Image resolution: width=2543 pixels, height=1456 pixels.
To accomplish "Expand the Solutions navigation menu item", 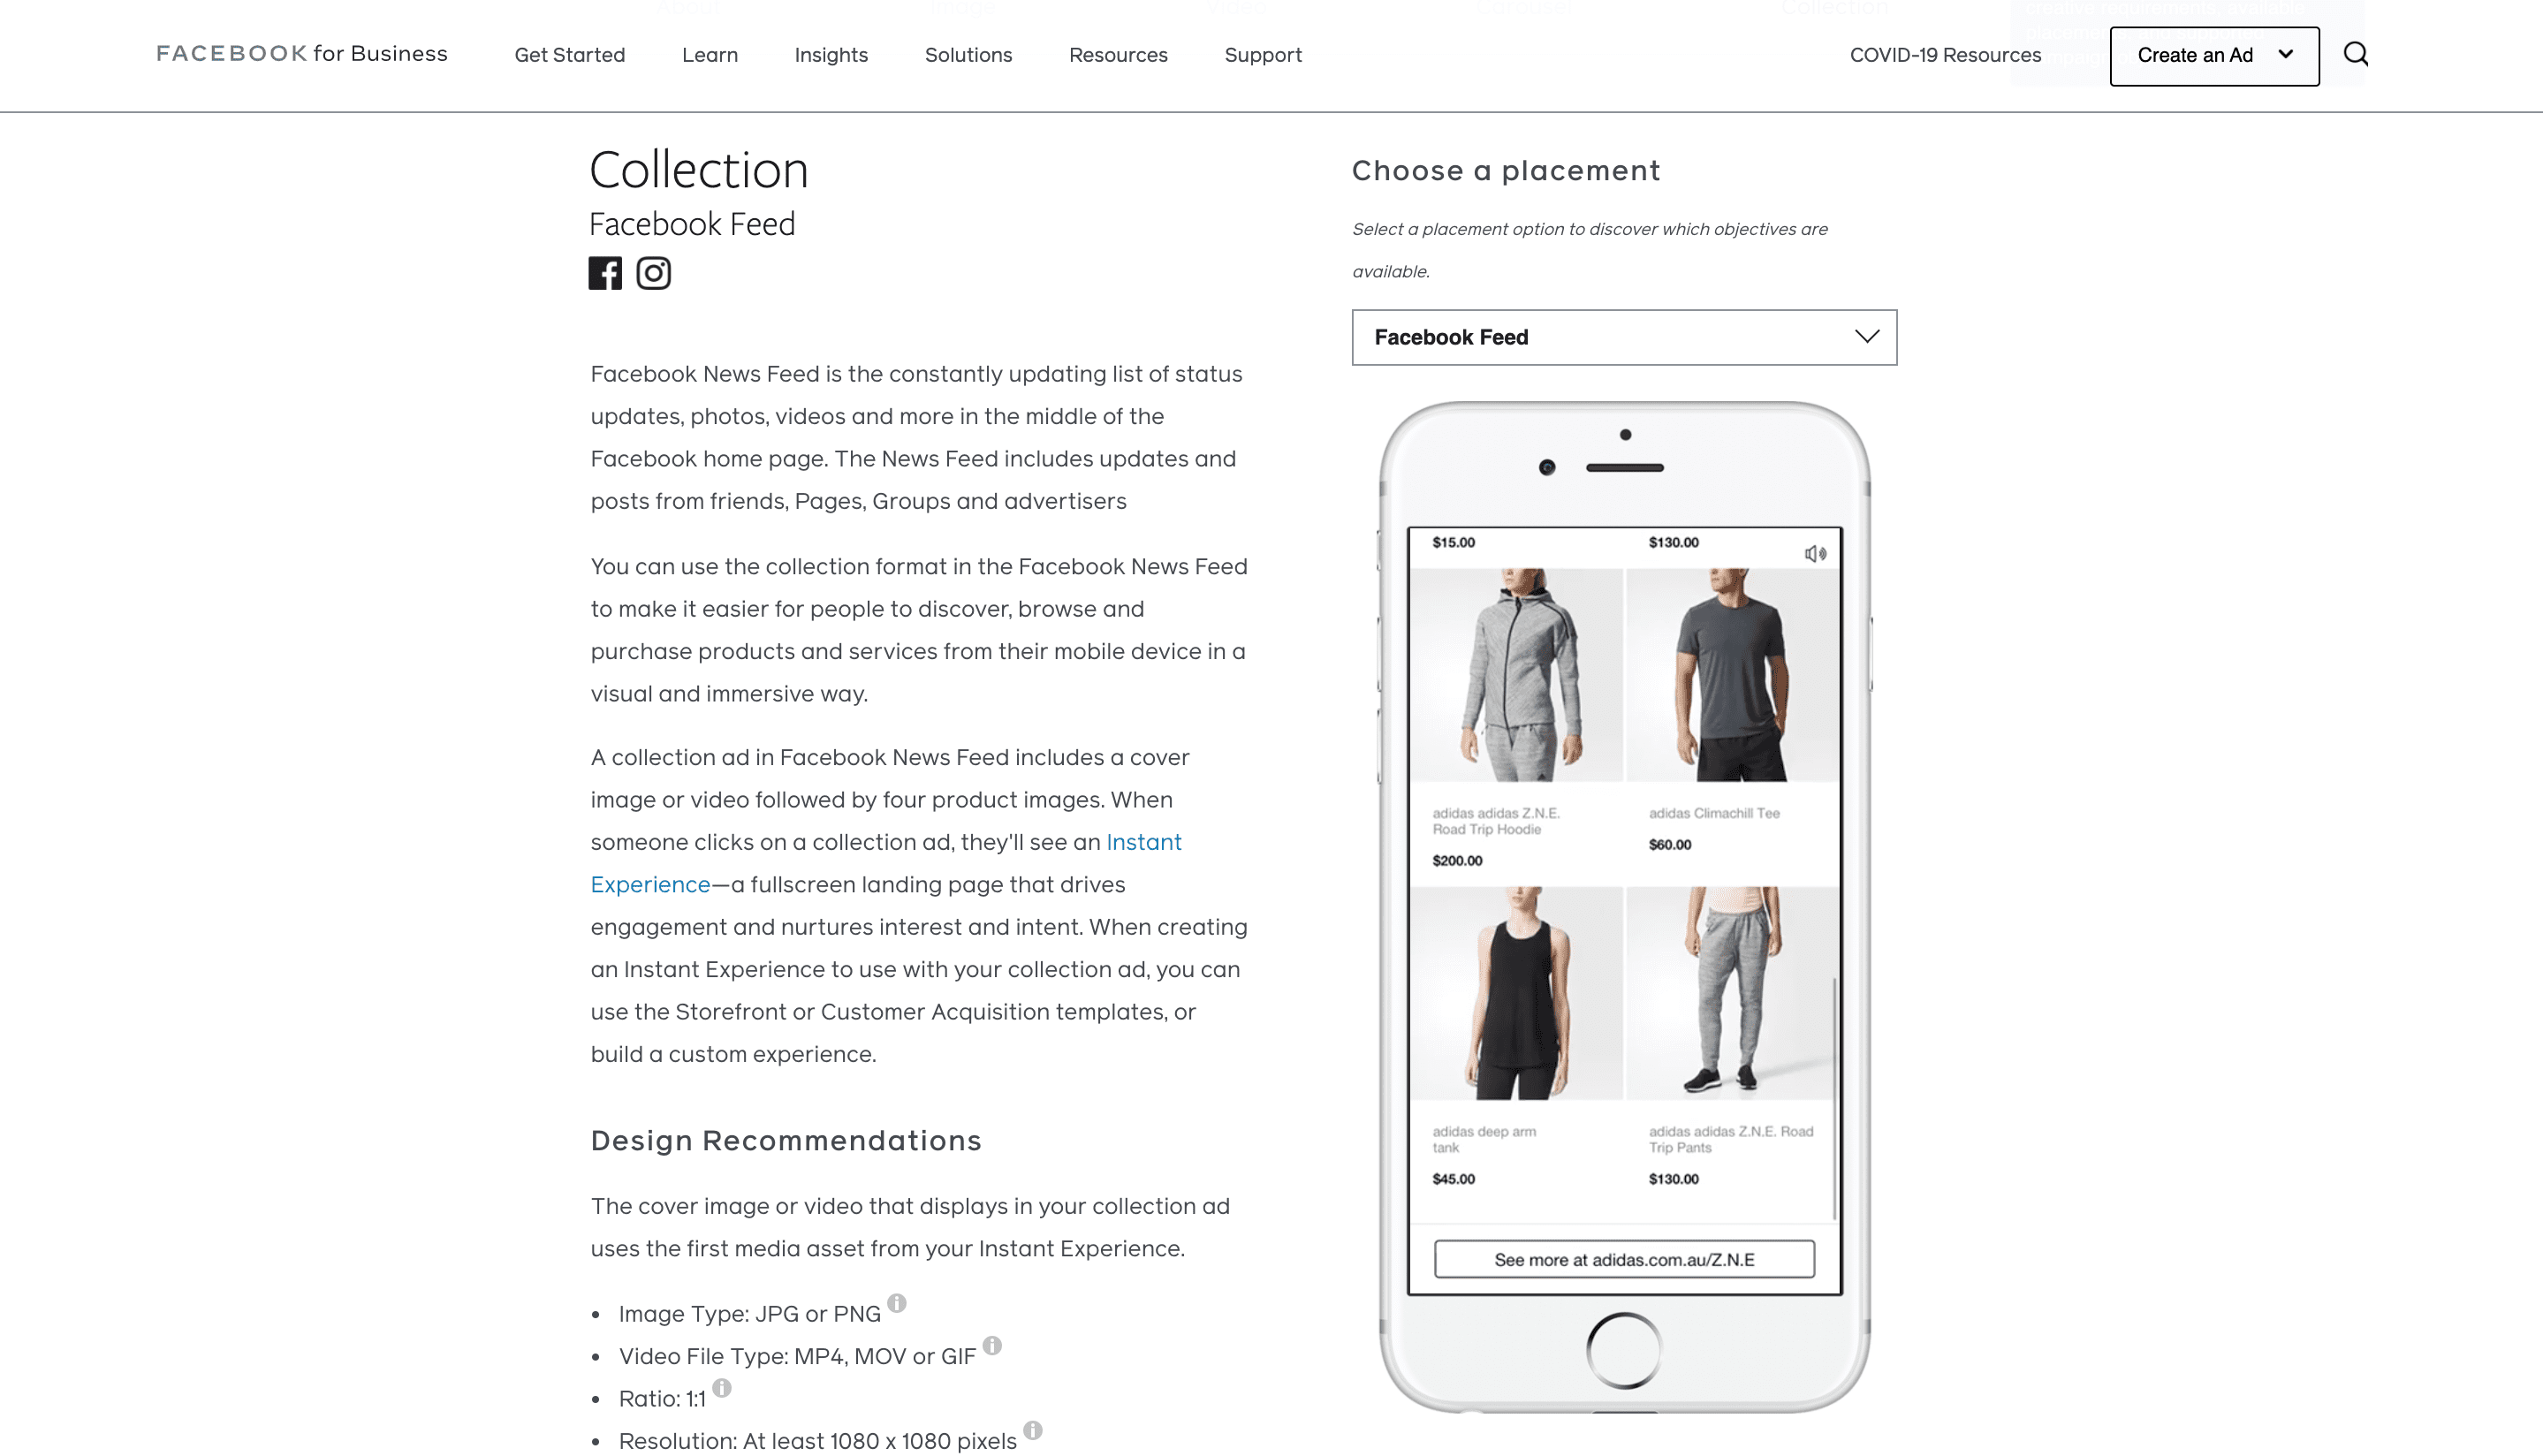I will point(968,54).
